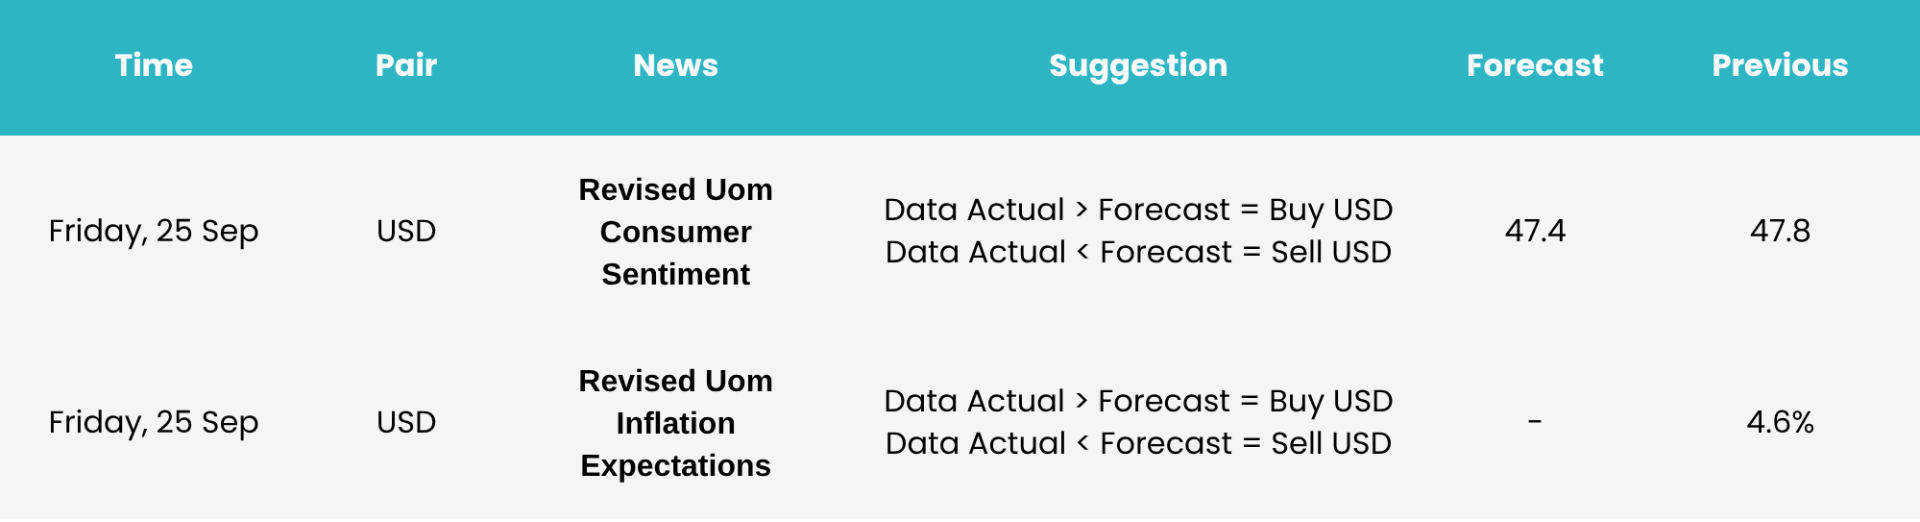Select the Pair column header

(x=406, y=65)
